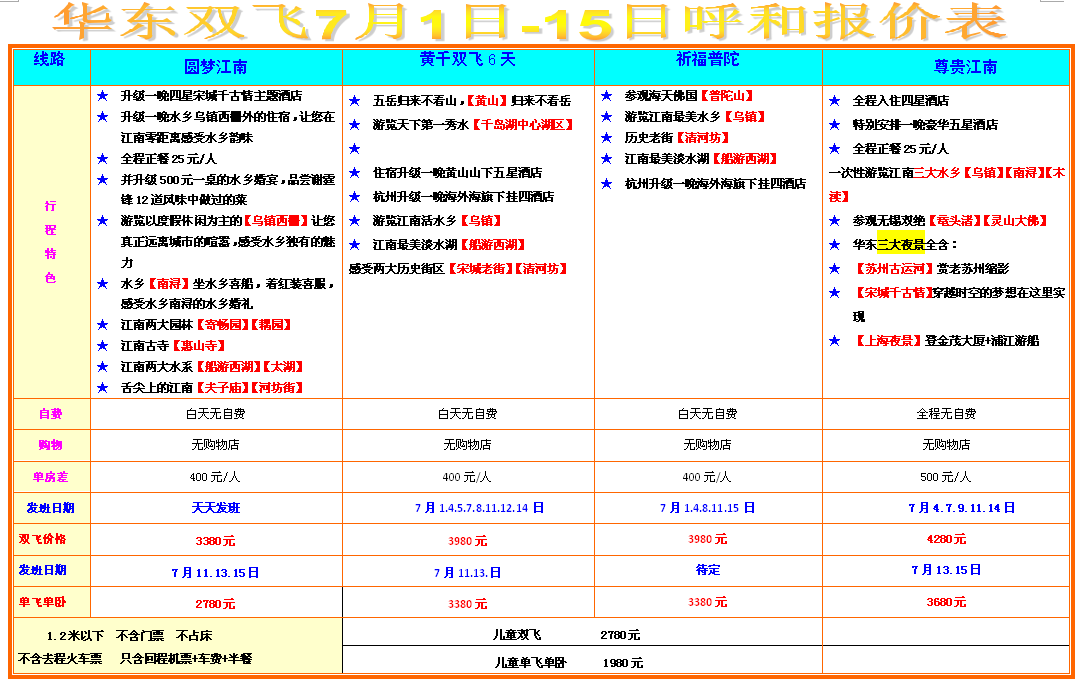Click the empty star bullet in 黄千双飞 column
The height and width of the screenshot is (682, 1079).
(355, 149)
